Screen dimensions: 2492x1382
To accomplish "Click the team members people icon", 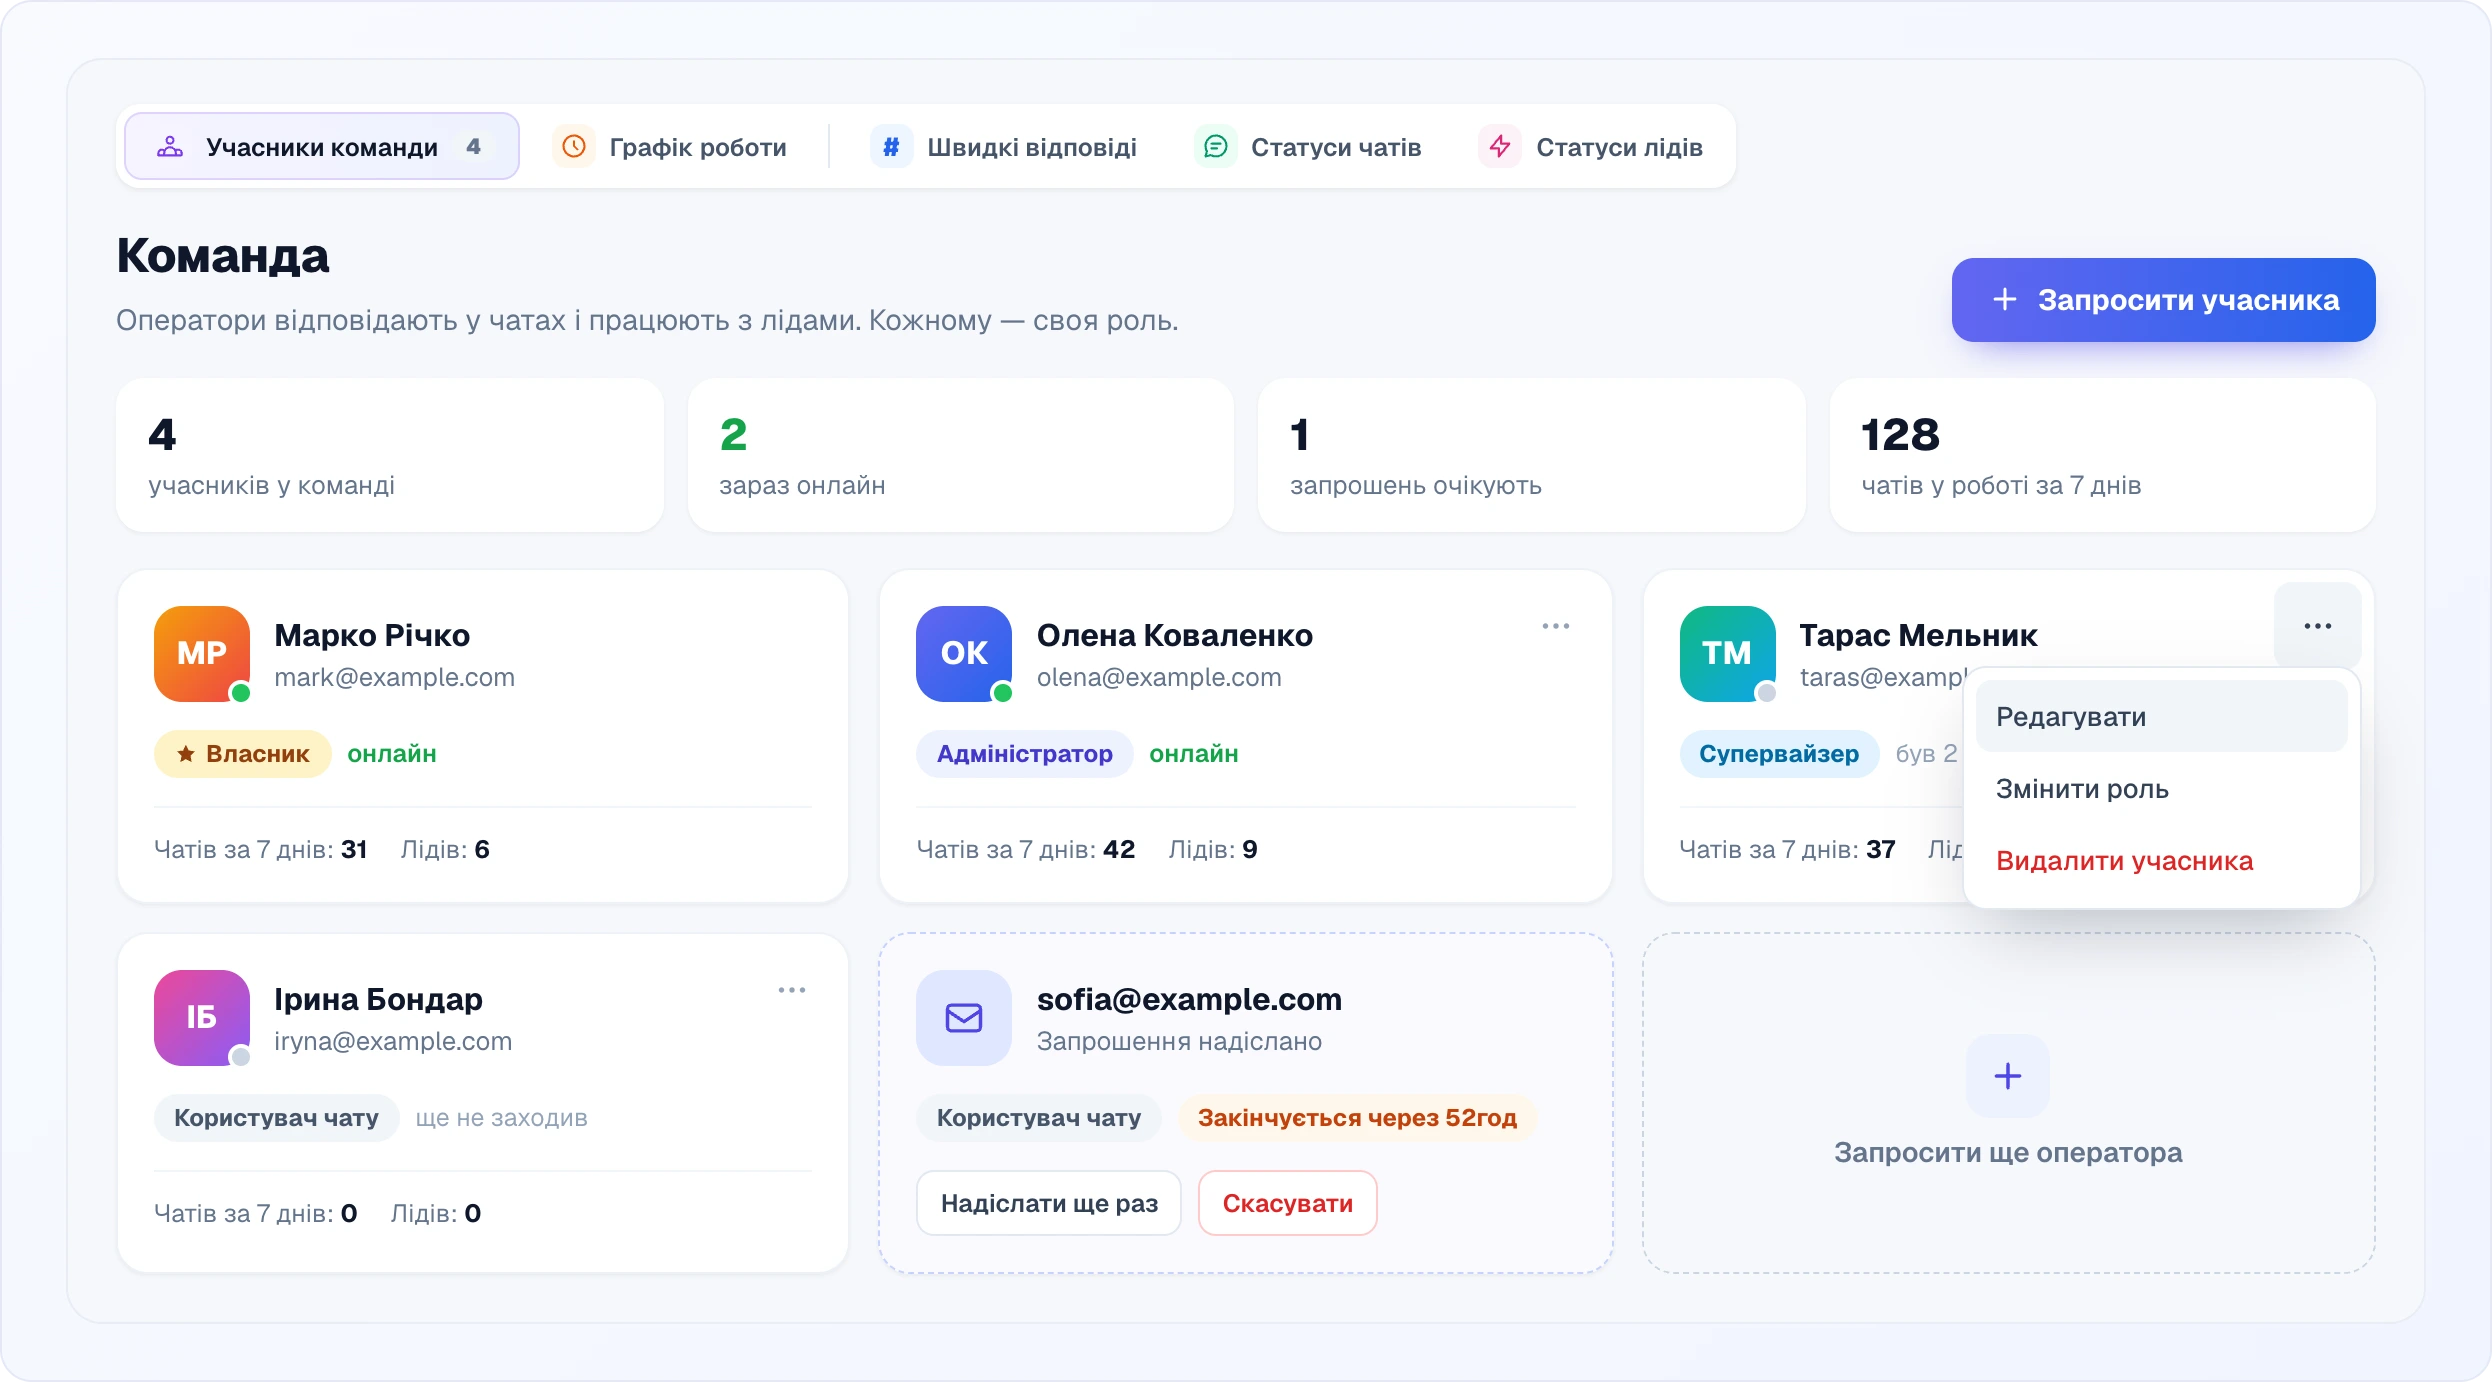I will 170,147.
